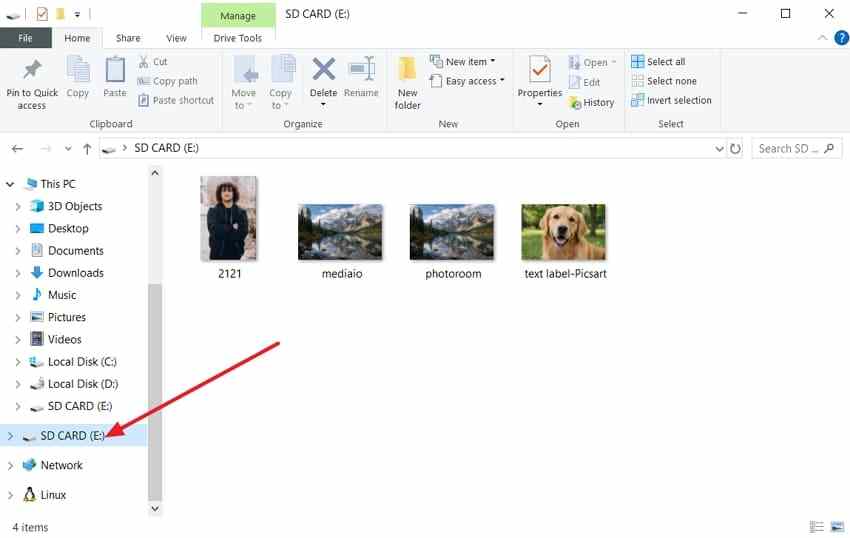Collapse the This PC tree node
The height and width of the screenshot is (538, 850).
[10, 184]
